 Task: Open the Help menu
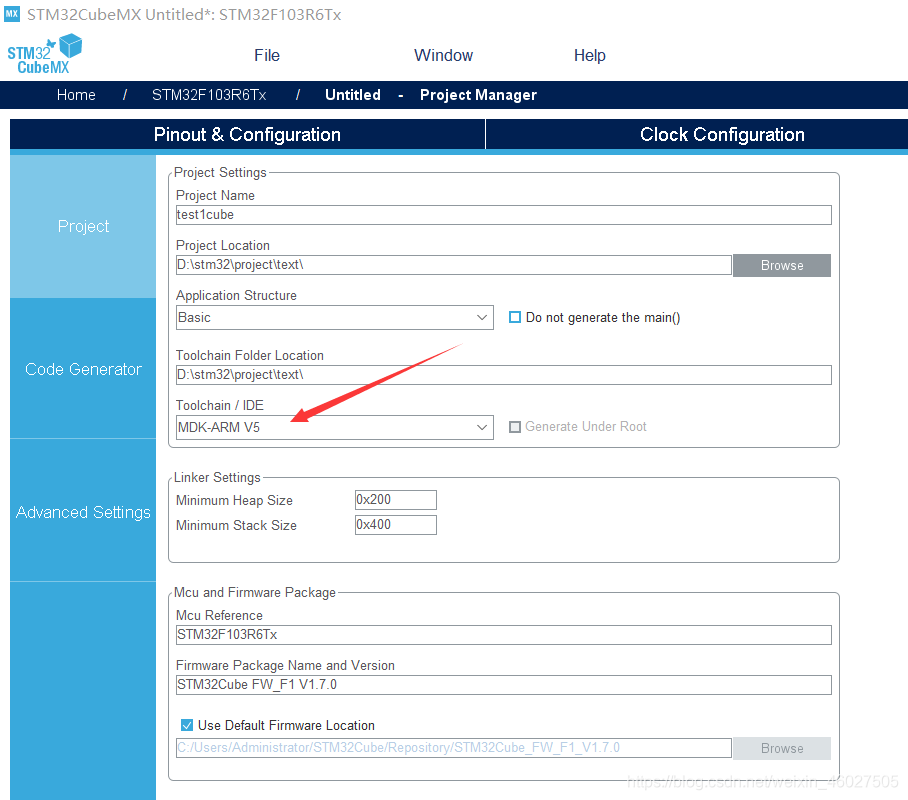[x=590, y=56]
